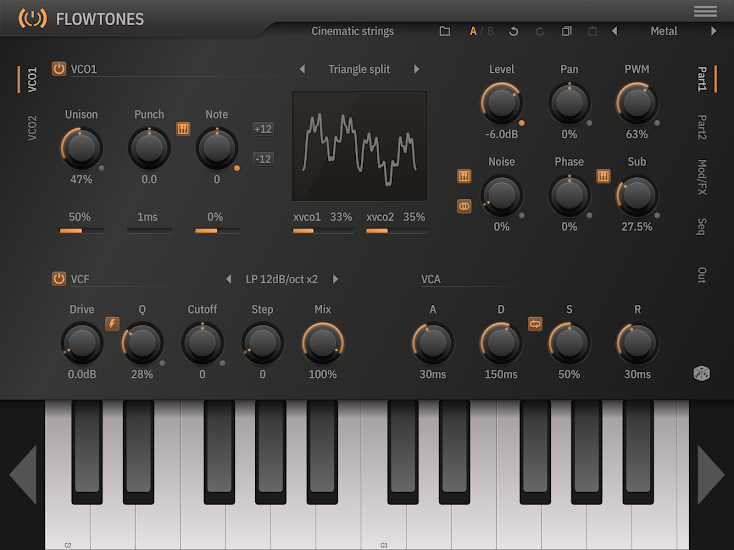Click the modulation dot beside the Note knob
Image resolution: width=734 pixels, height=550 pixels.
coord(237,168)
